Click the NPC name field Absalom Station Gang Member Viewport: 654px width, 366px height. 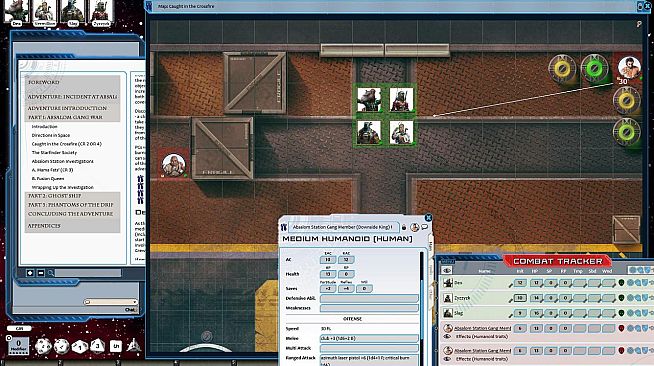coord(343,227)
